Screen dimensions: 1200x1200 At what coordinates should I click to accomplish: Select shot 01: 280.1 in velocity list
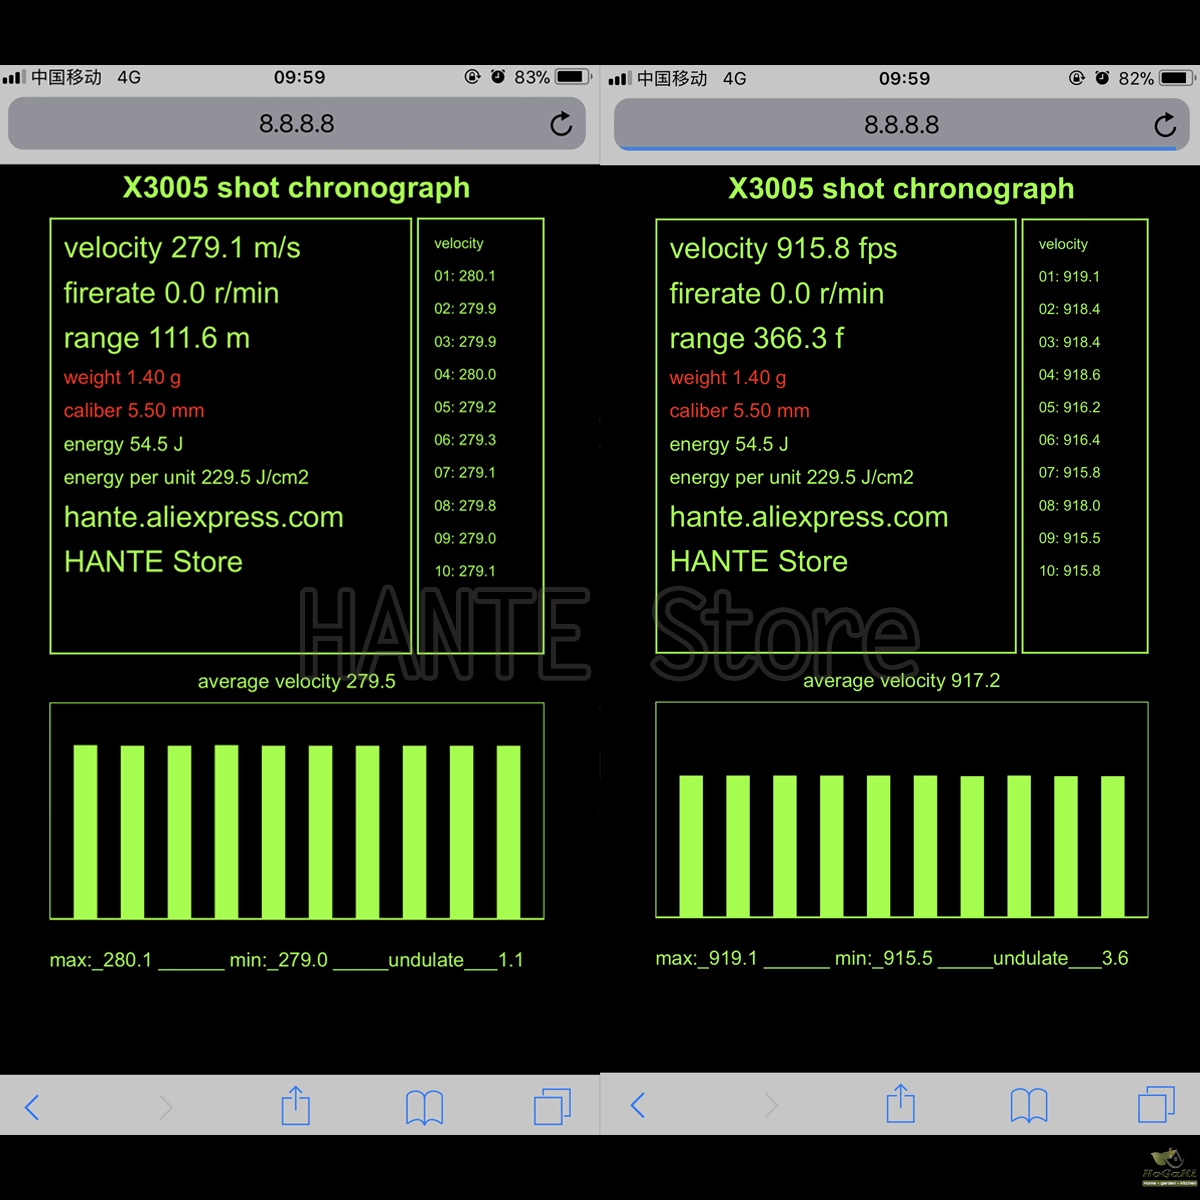(x=465, y=276)
